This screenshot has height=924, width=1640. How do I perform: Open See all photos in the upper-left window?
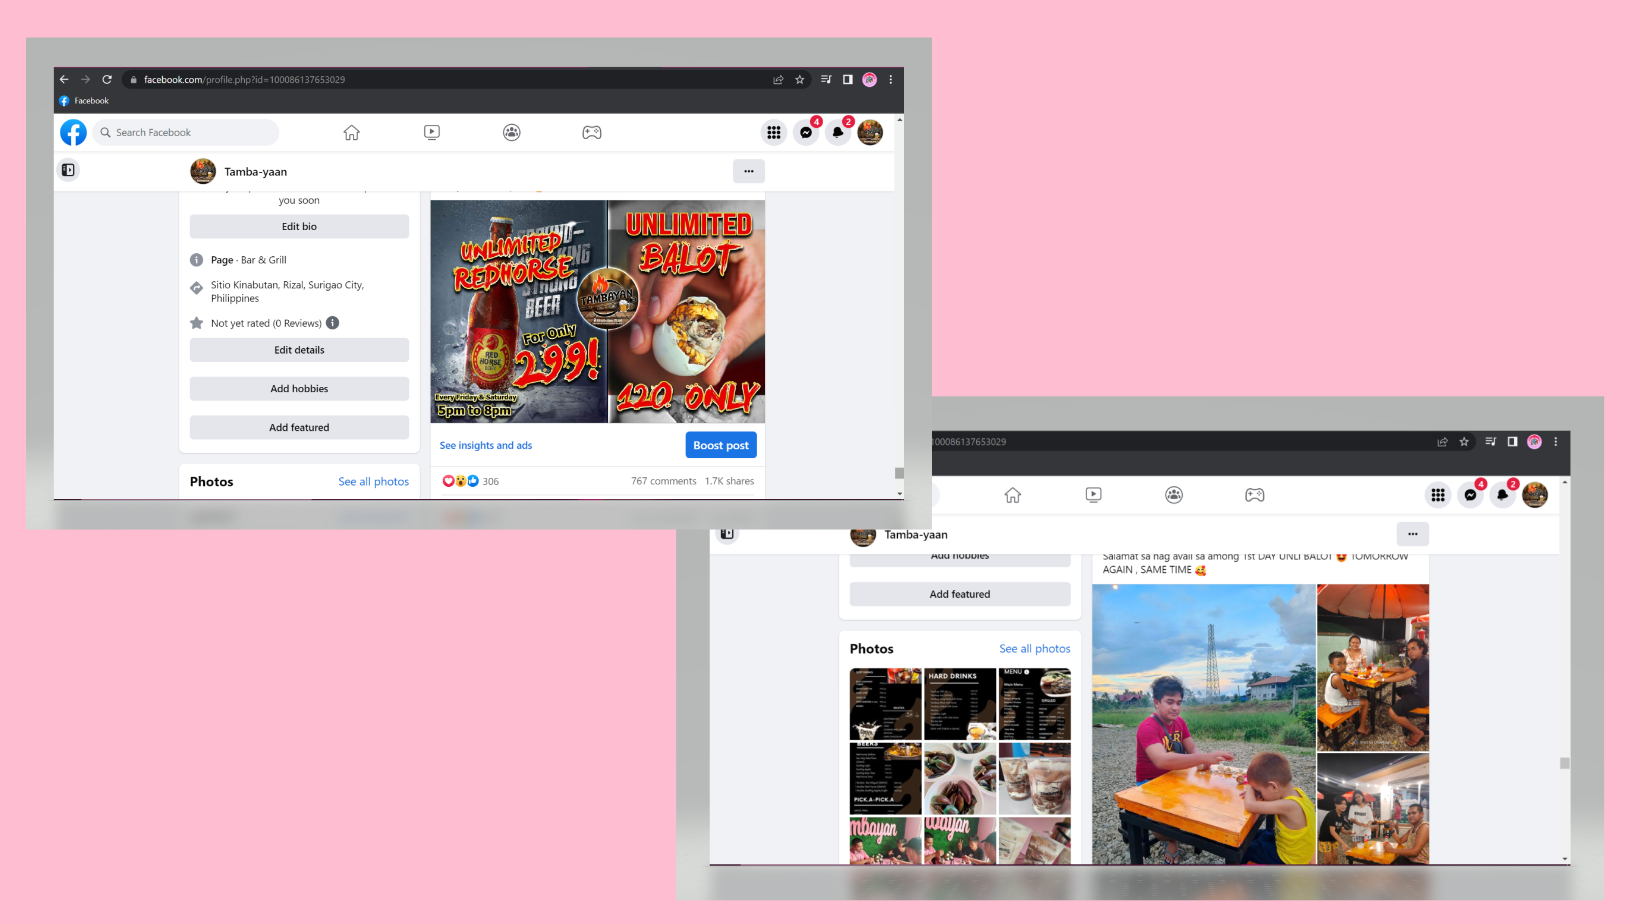tap(373, 482)
